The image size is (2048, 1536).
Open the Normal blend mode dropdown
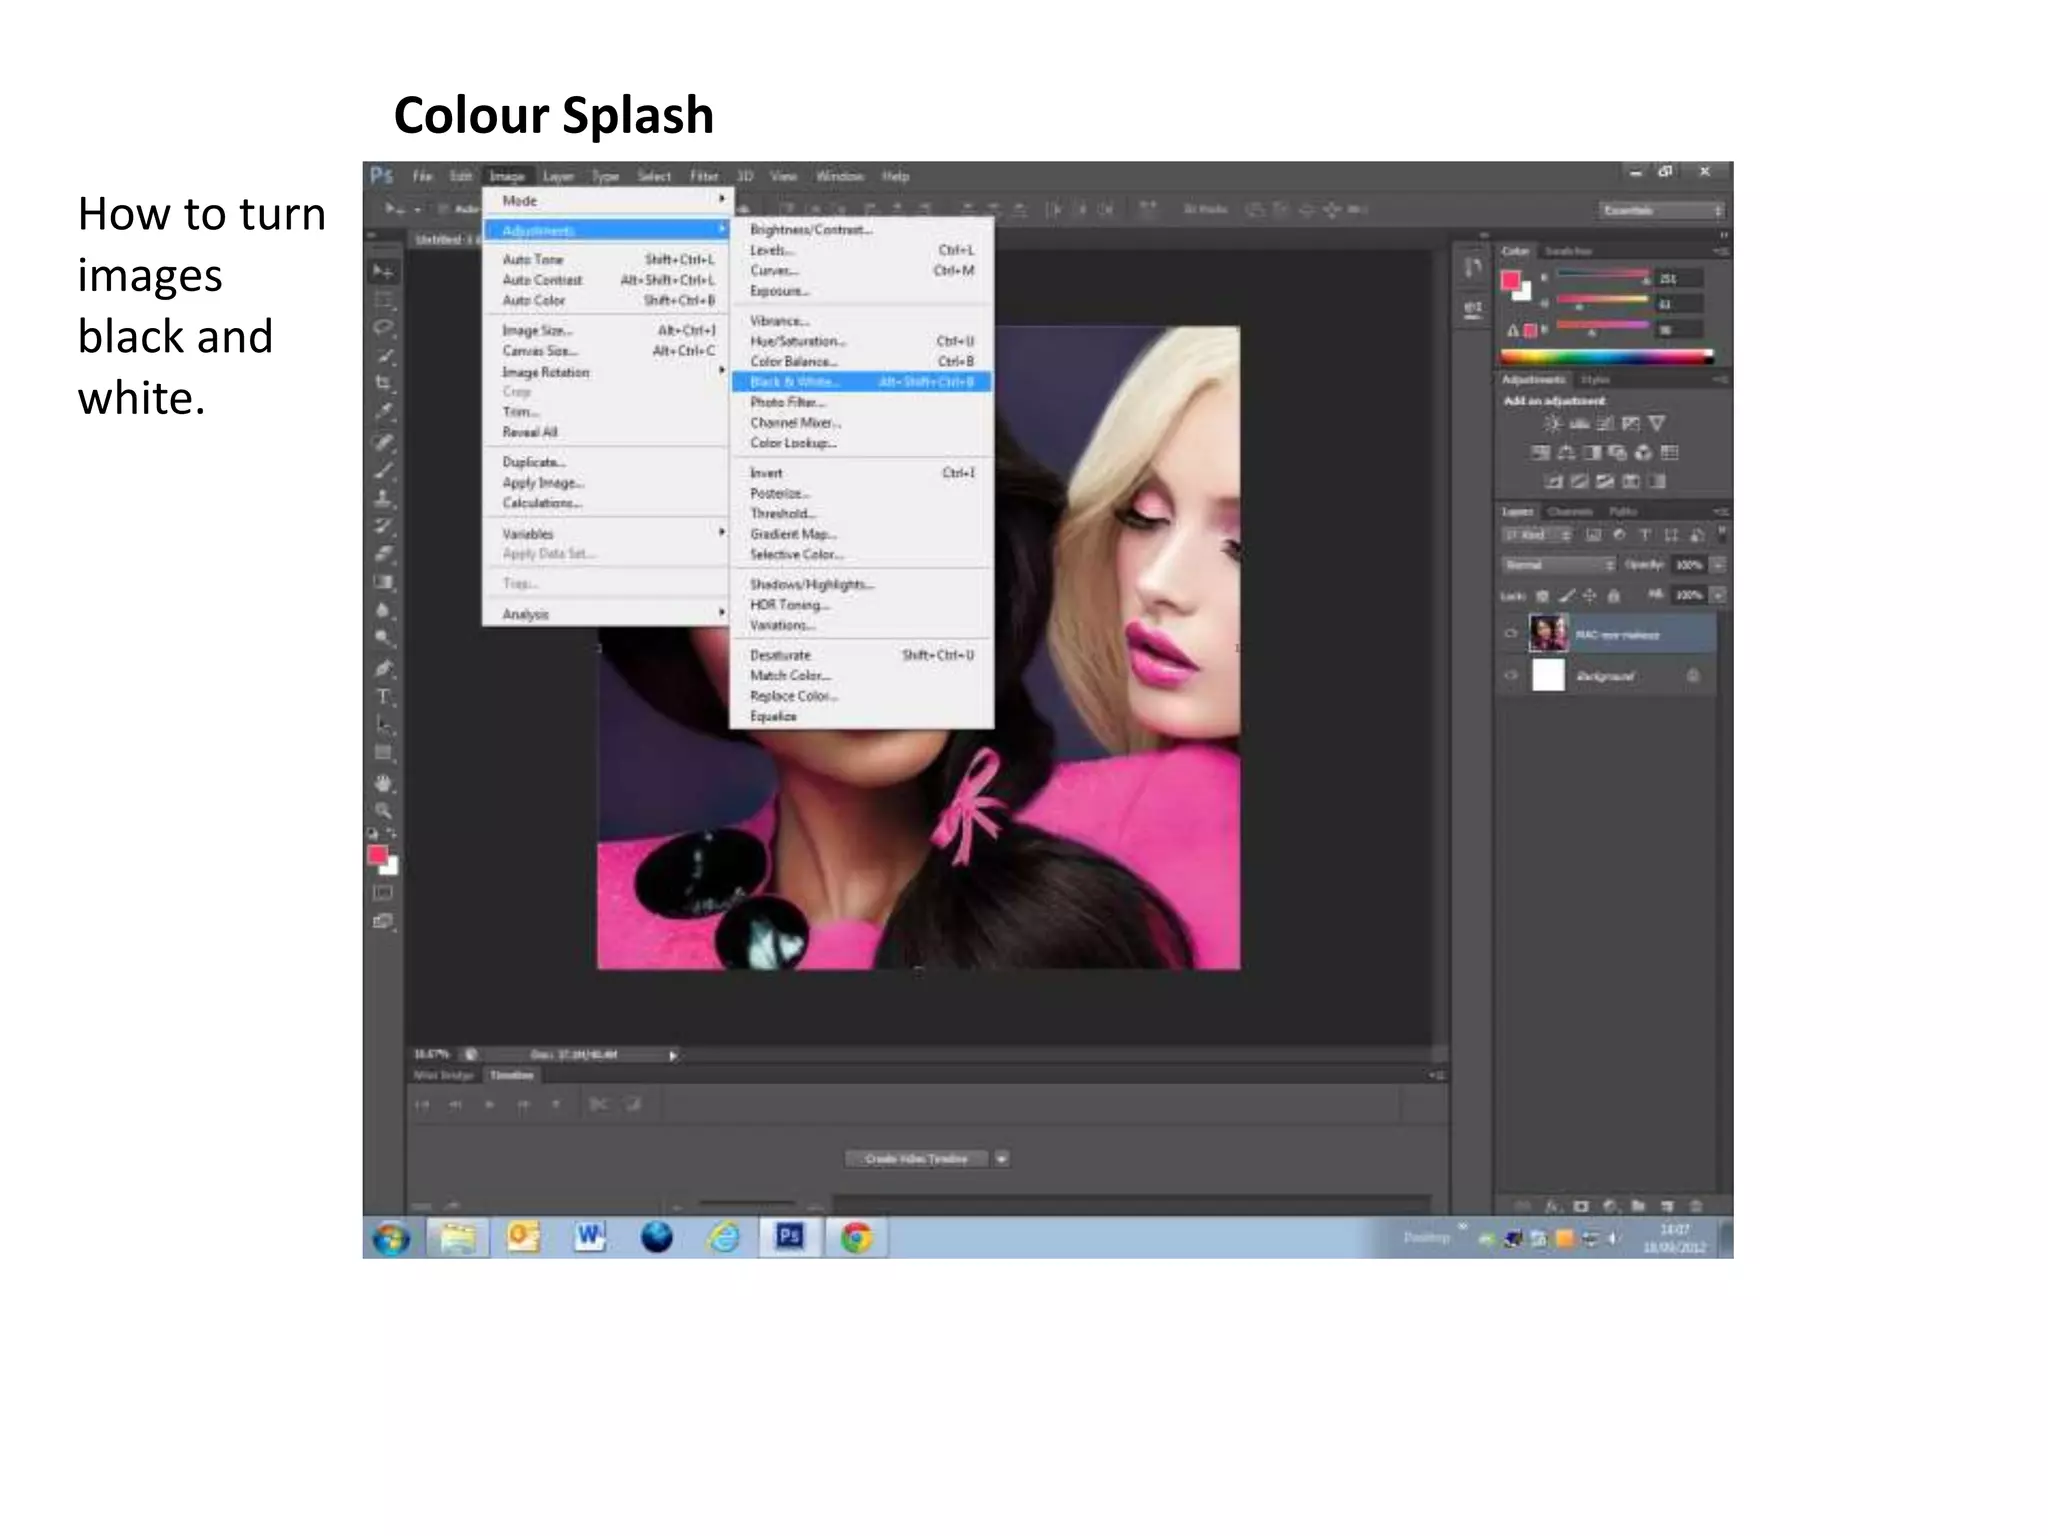(1558, 565)
